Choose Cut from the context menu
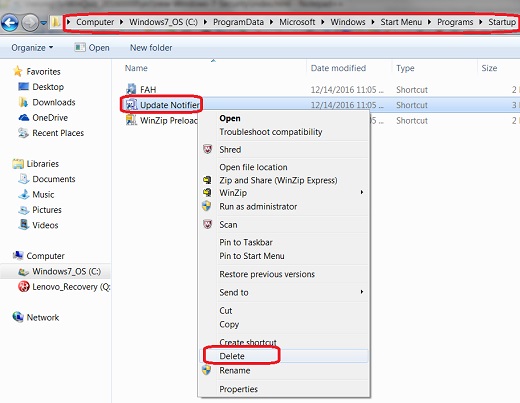The width and height of the screenshot is (520, 403). click(226, 311)
